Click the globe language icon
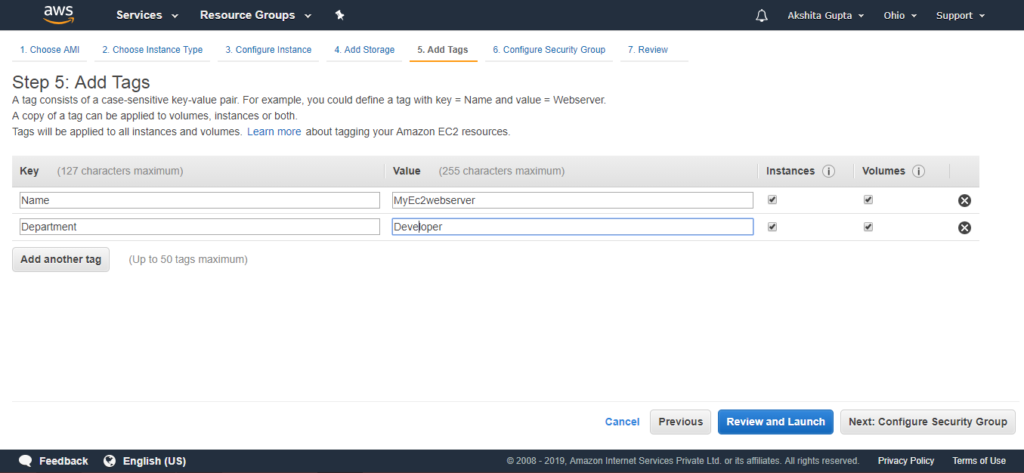1024x473 pixels. (x=110, y=461)
